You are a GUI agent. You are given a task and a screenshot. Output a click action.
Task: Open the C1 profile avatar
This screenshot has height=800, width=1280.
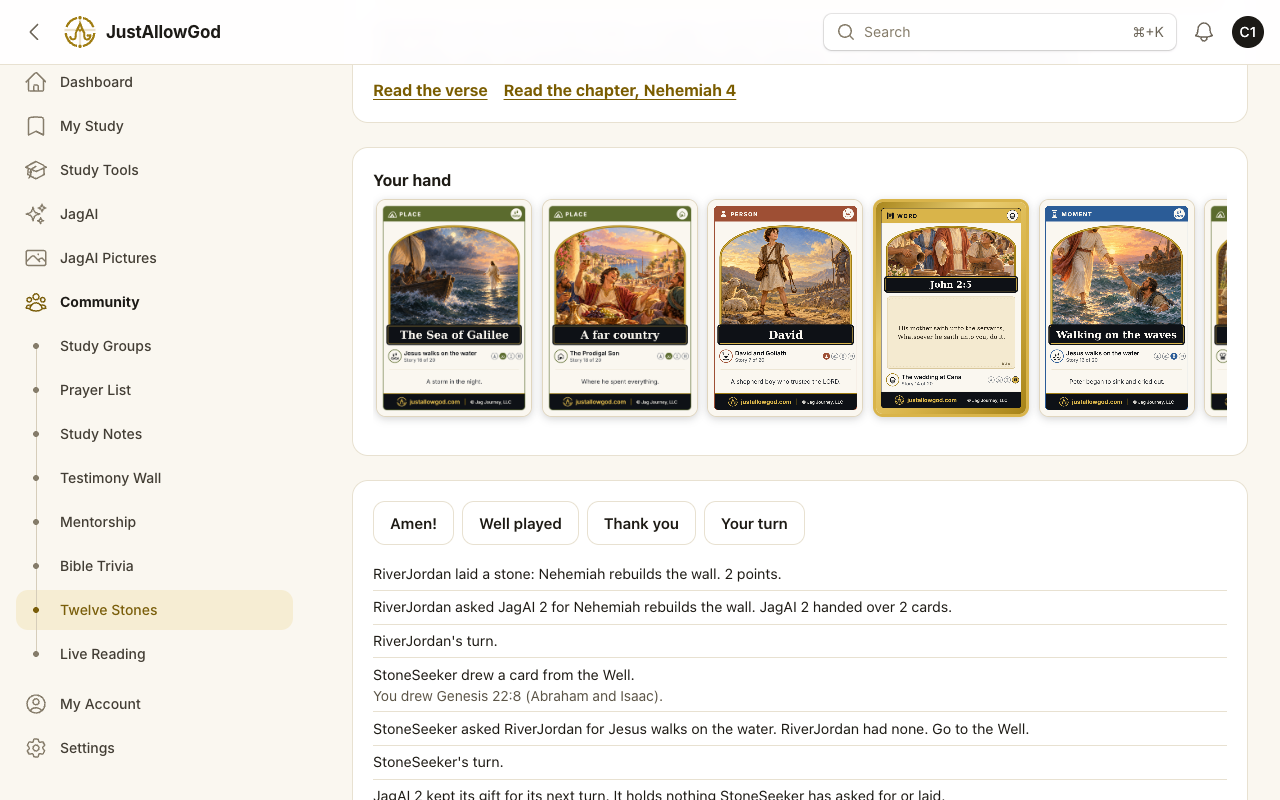click(1248, 32)
